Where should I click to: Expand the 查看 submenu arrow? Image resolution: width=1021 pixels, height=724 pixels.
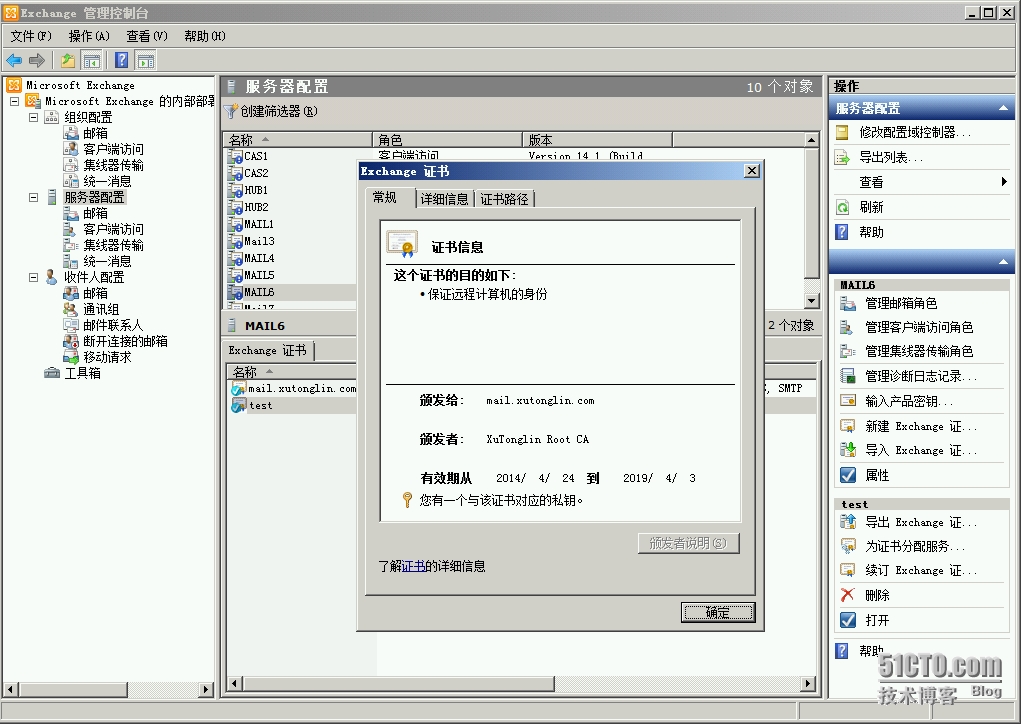(x=1004, y=182)
